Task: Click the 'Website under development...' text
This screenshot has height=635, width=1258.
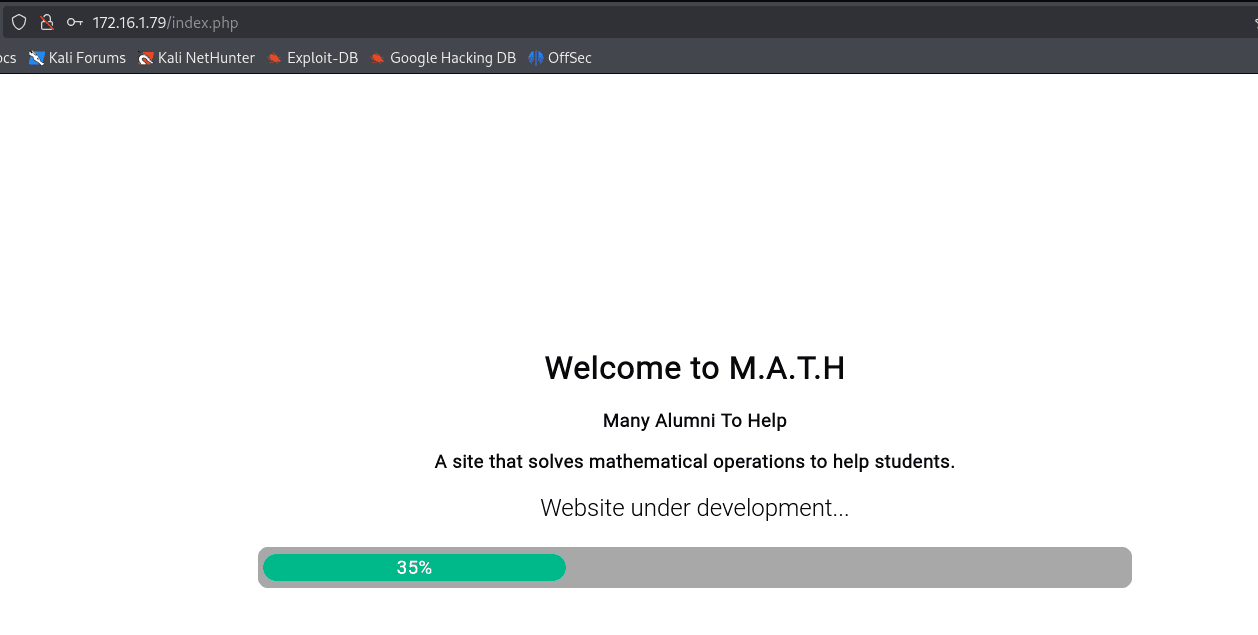Action: tap(695, 508)
